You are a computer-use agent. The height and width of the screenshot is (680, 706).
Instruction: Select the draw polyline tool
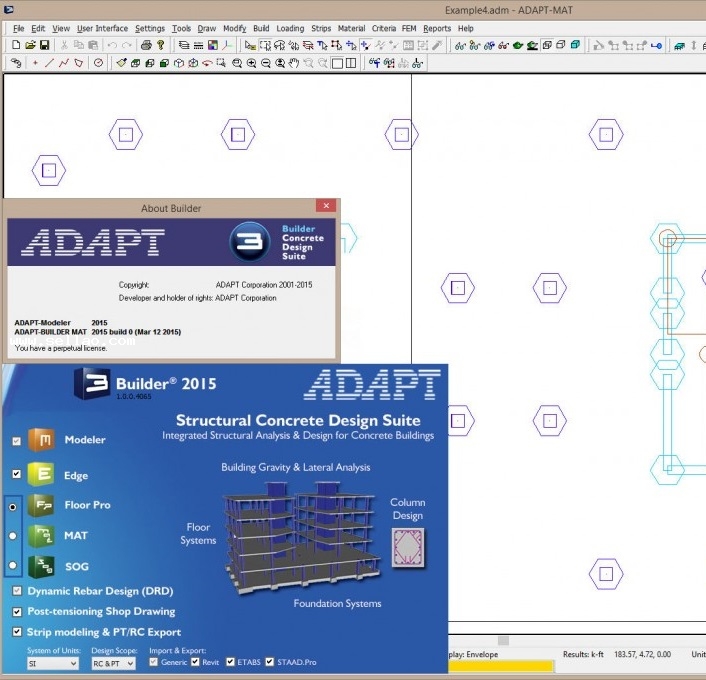tap(63, 63)
